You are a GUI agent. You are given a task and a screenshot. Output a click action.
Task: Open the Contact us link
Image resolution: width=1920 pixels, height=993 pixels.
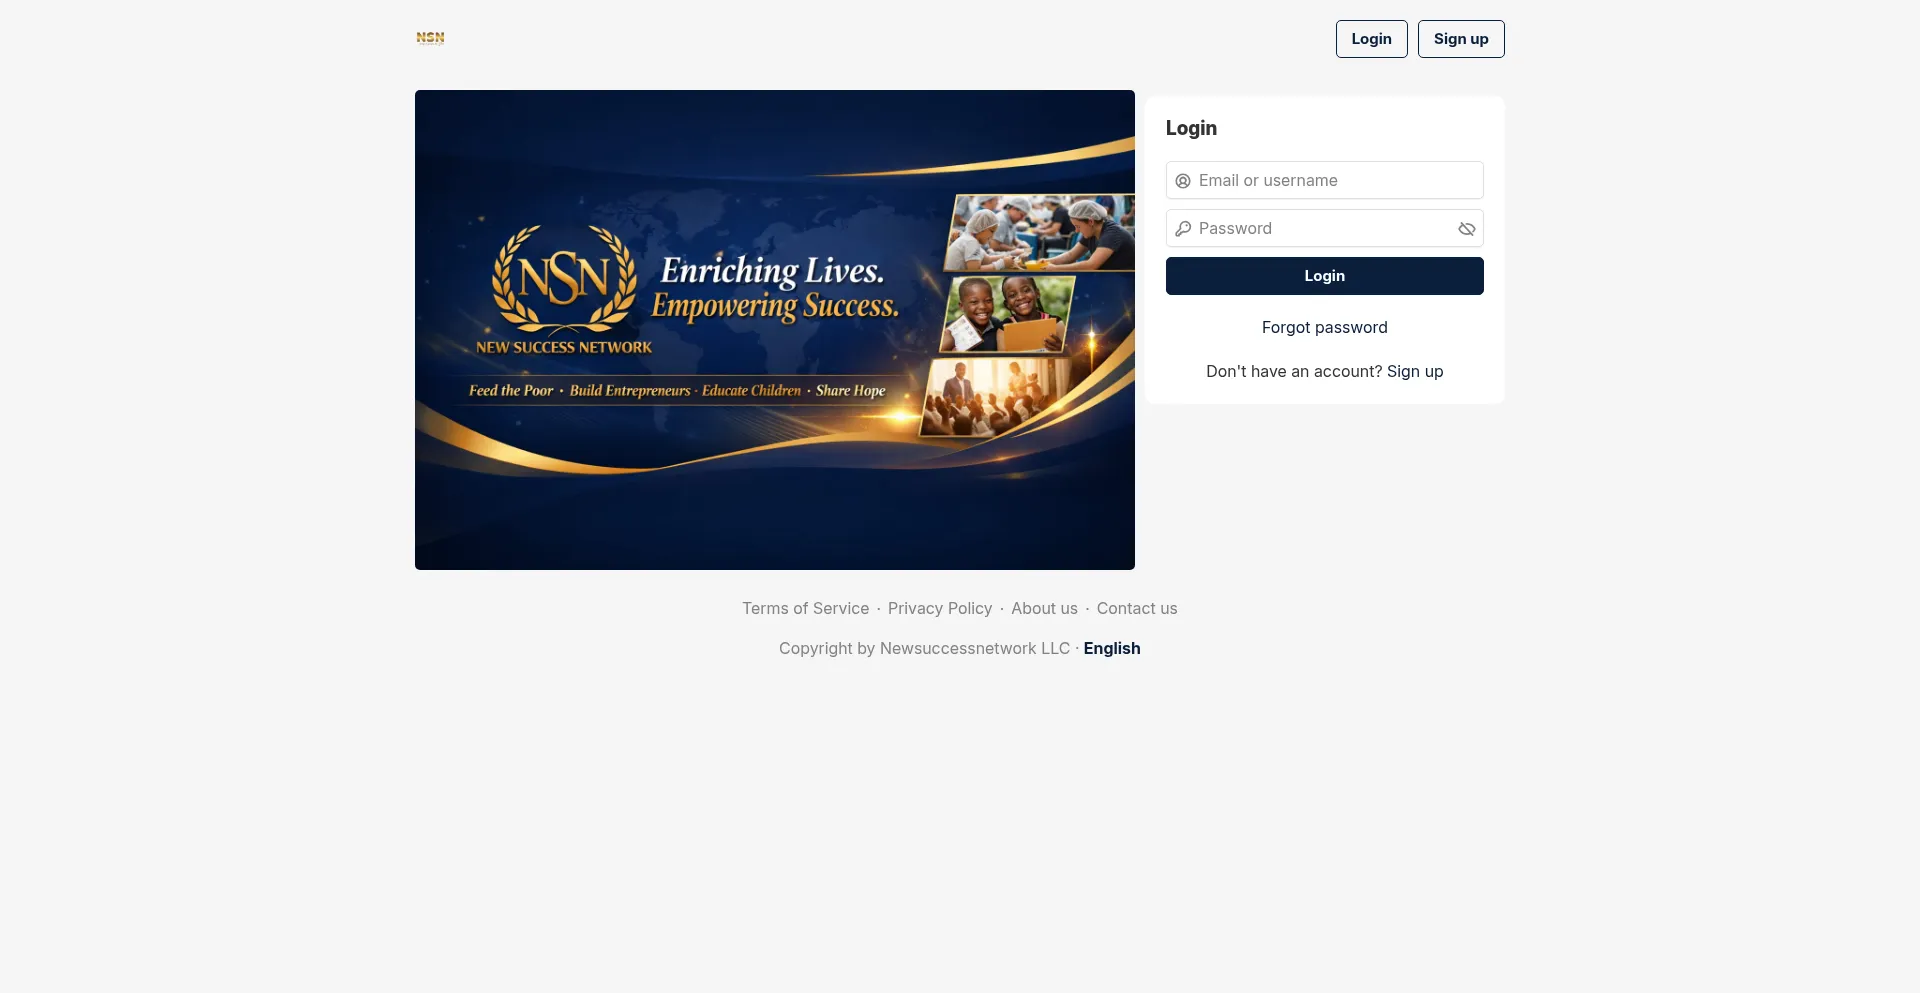coord(1137,608)
